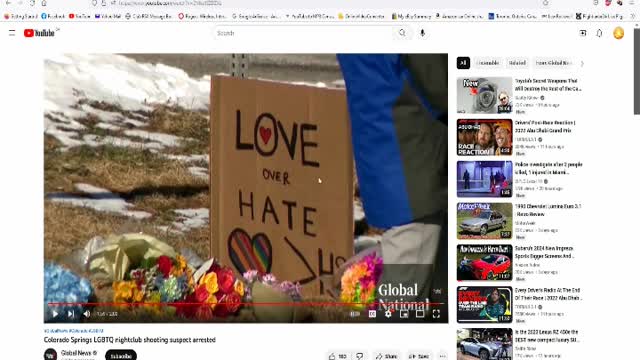Toggle the autoplay switch in player

tap(355, 313)
